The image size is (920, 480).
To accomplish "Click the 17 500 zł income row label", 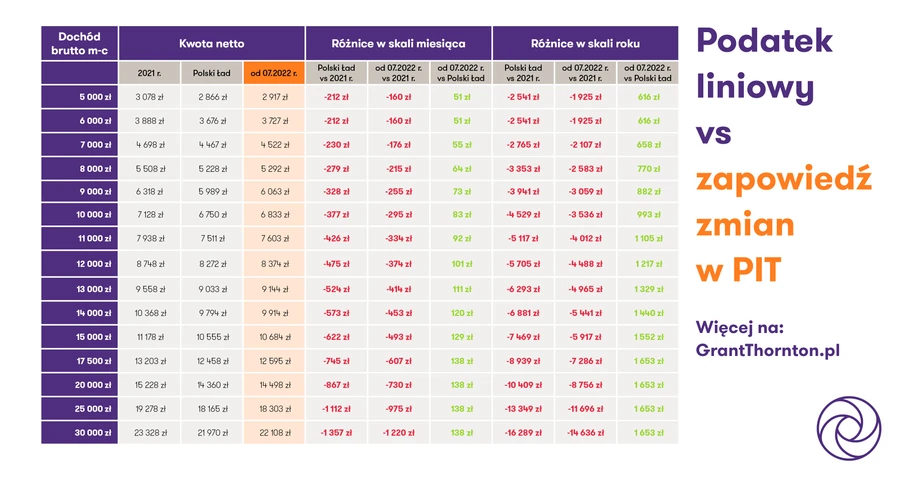I will pyautogui.click(x=79, y=361).
